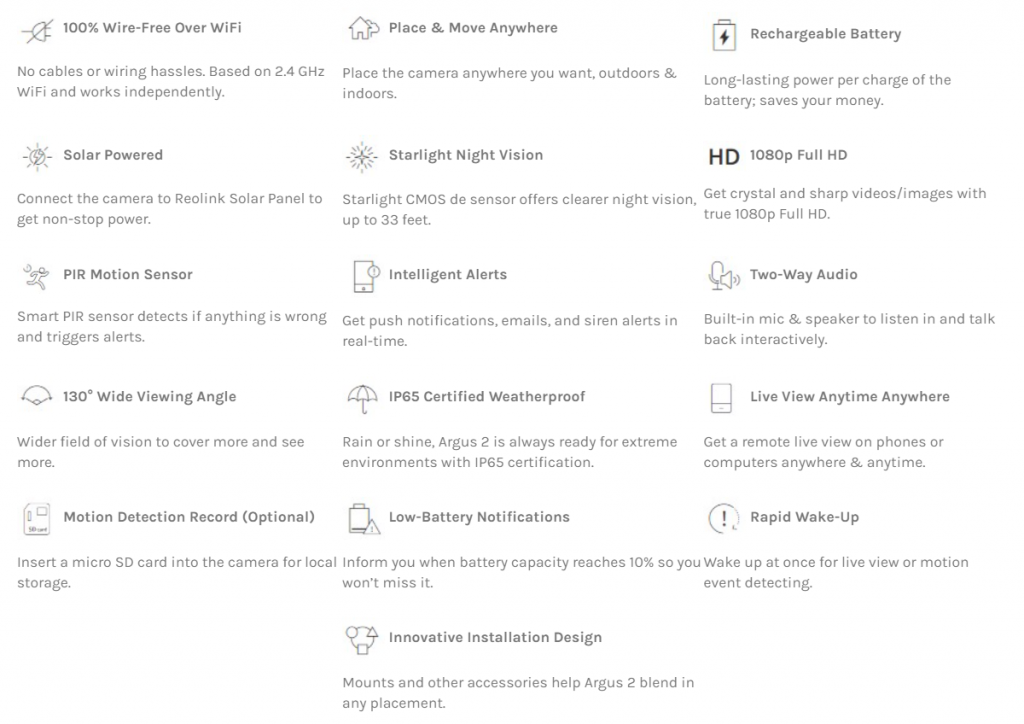The width and height of the screenshot is (1024, 724).
Task: Click the Live View phone icon
Action: 721,398
